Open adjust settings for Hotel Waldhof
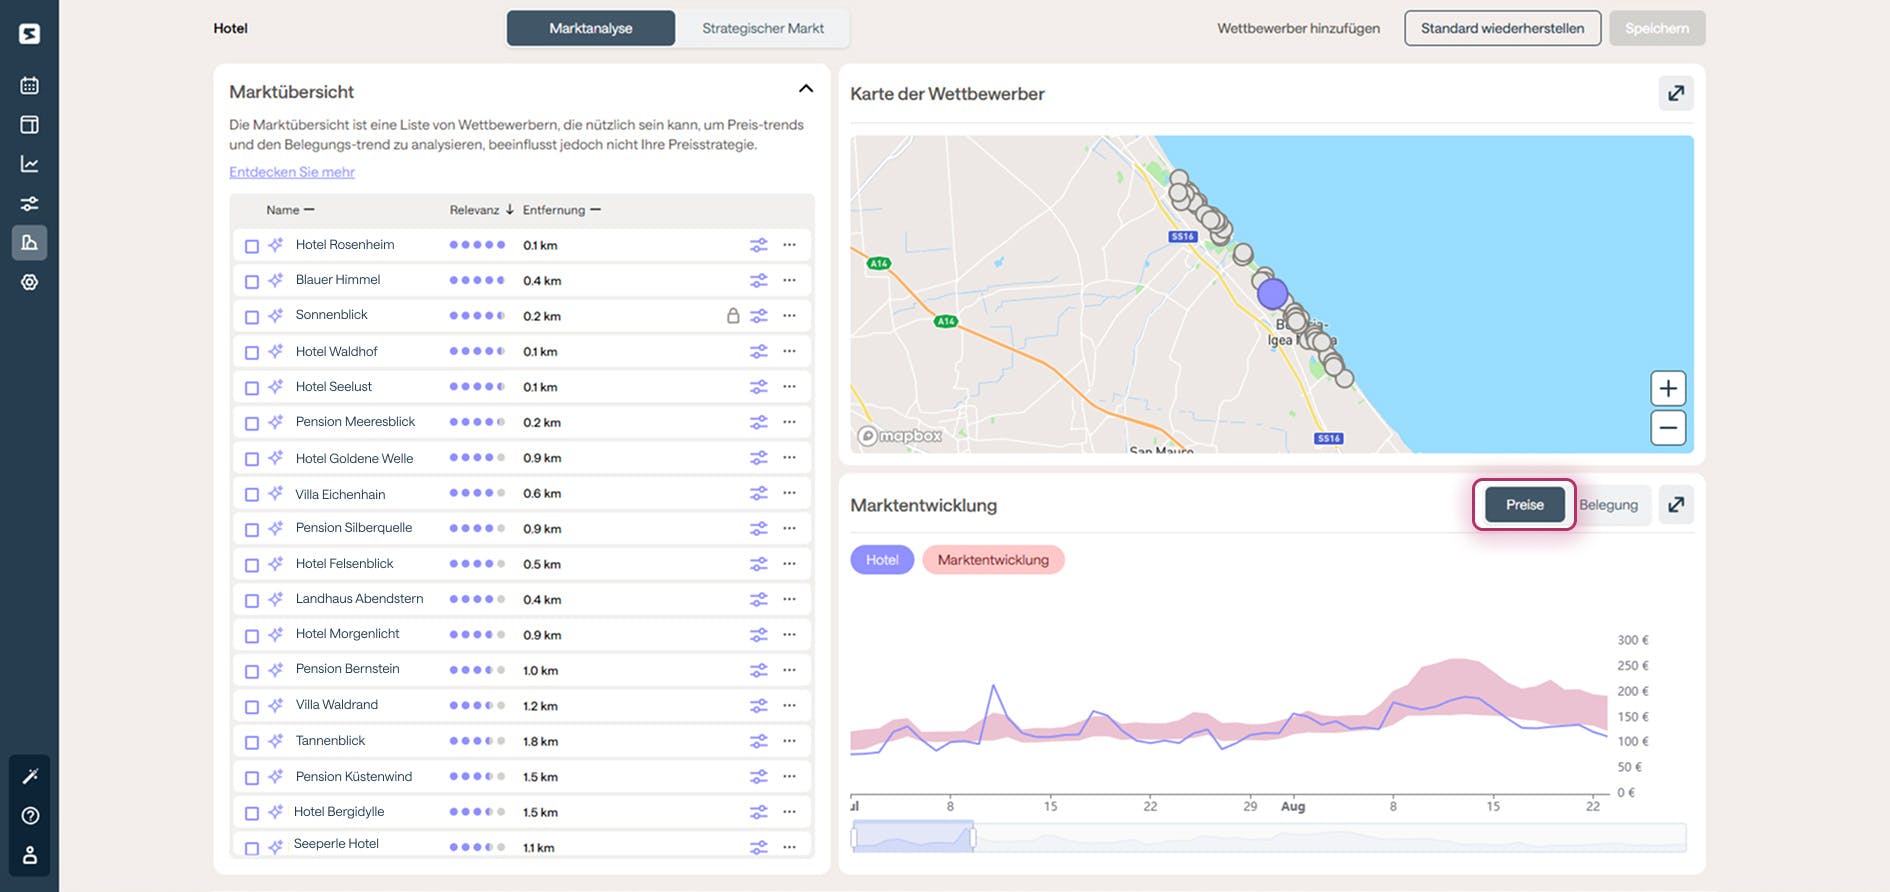Screen dimensions: 1890x892 (x=759, y=351)
